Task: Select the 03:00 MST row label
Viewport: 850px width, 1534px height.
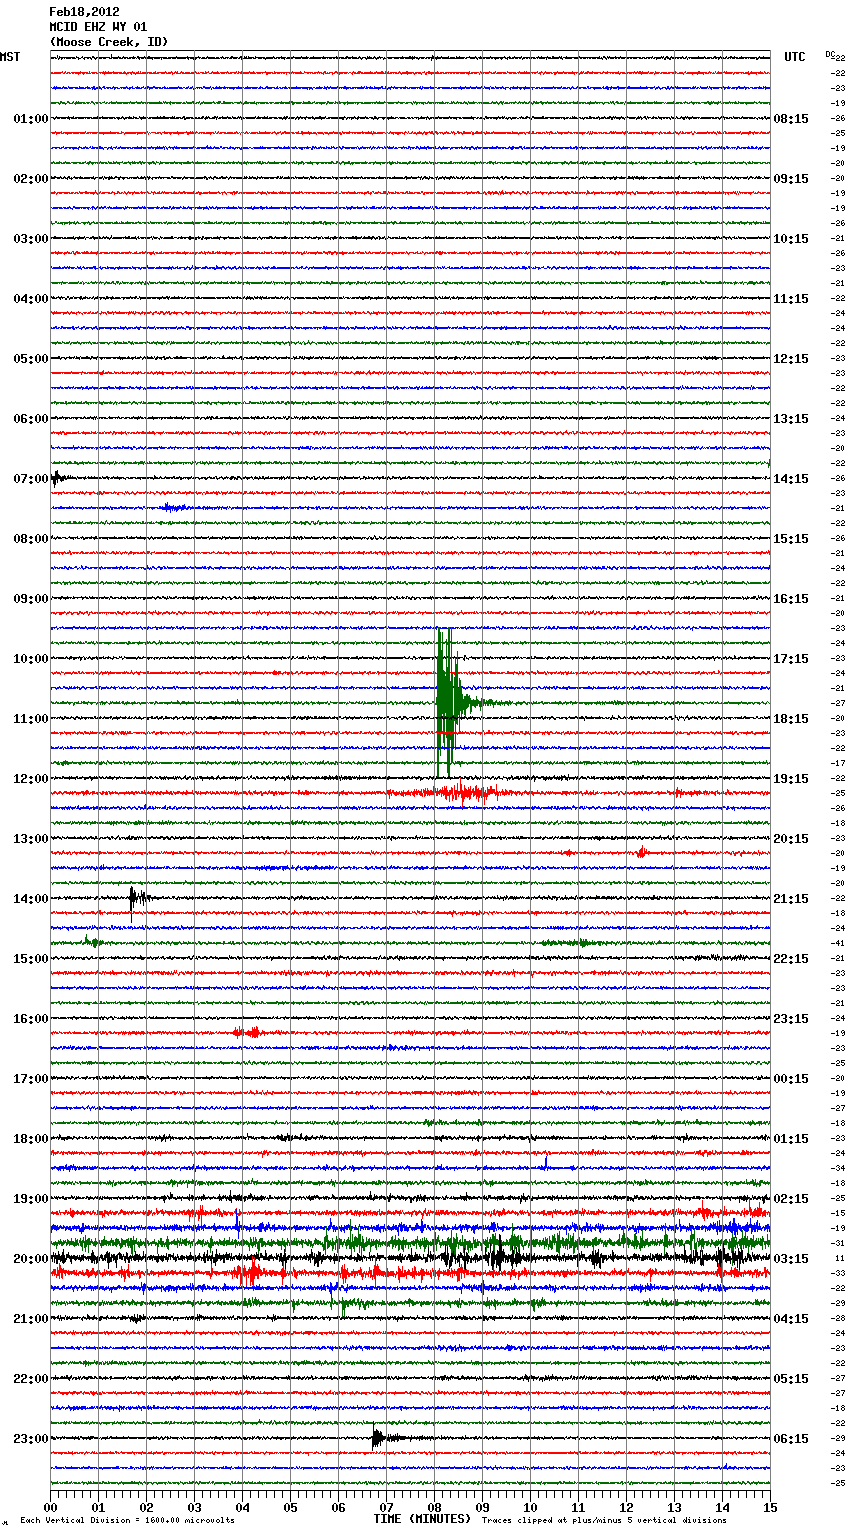Action: point(30,239)
